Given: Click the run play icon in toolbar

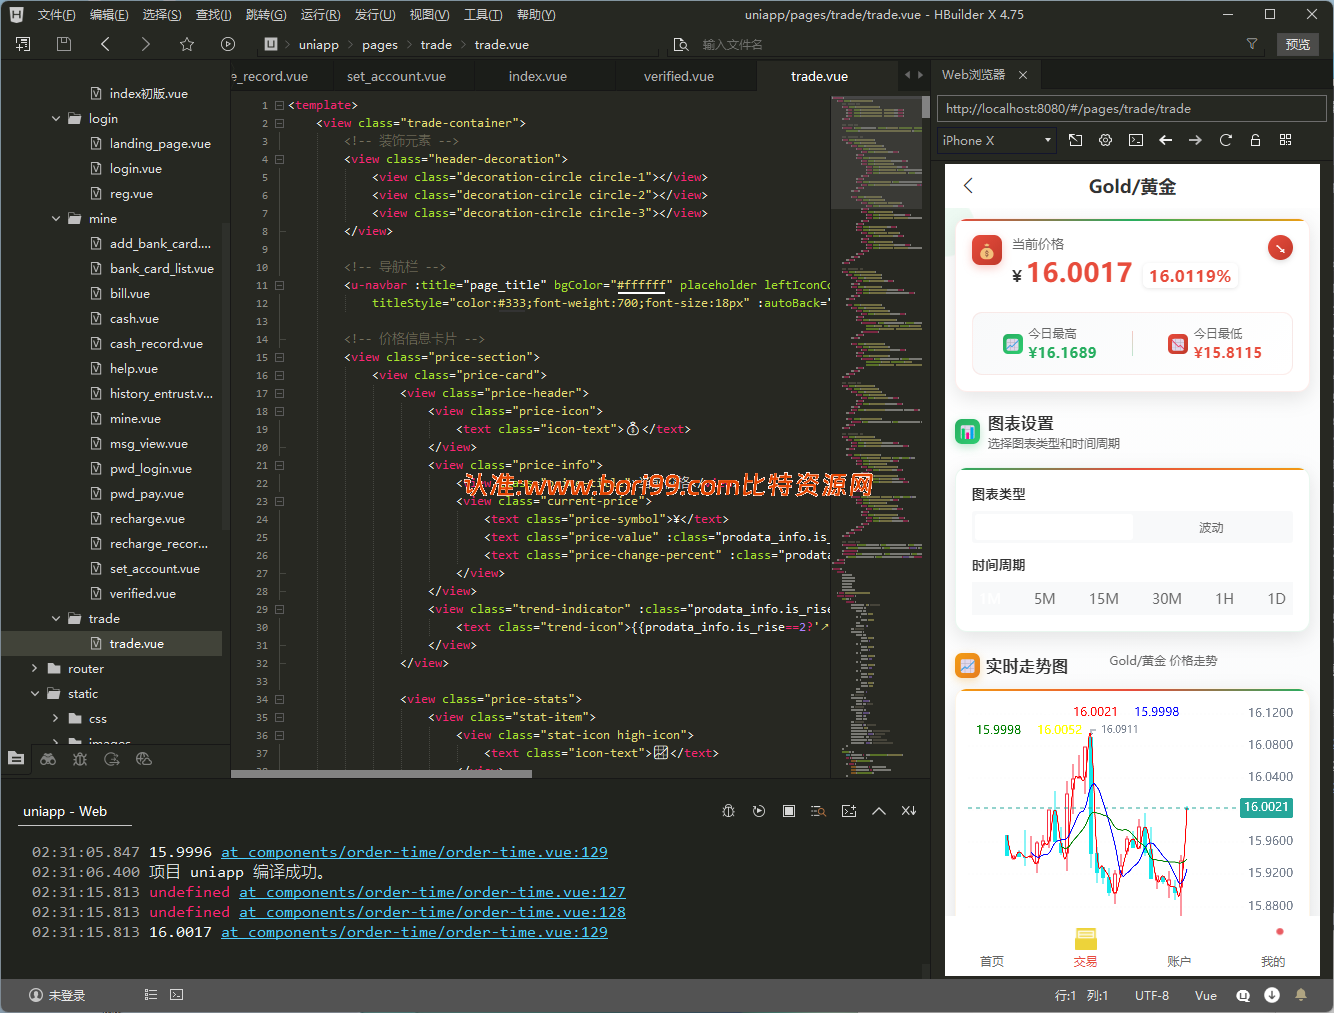Looking at the screenshot, I should (228, 44).
